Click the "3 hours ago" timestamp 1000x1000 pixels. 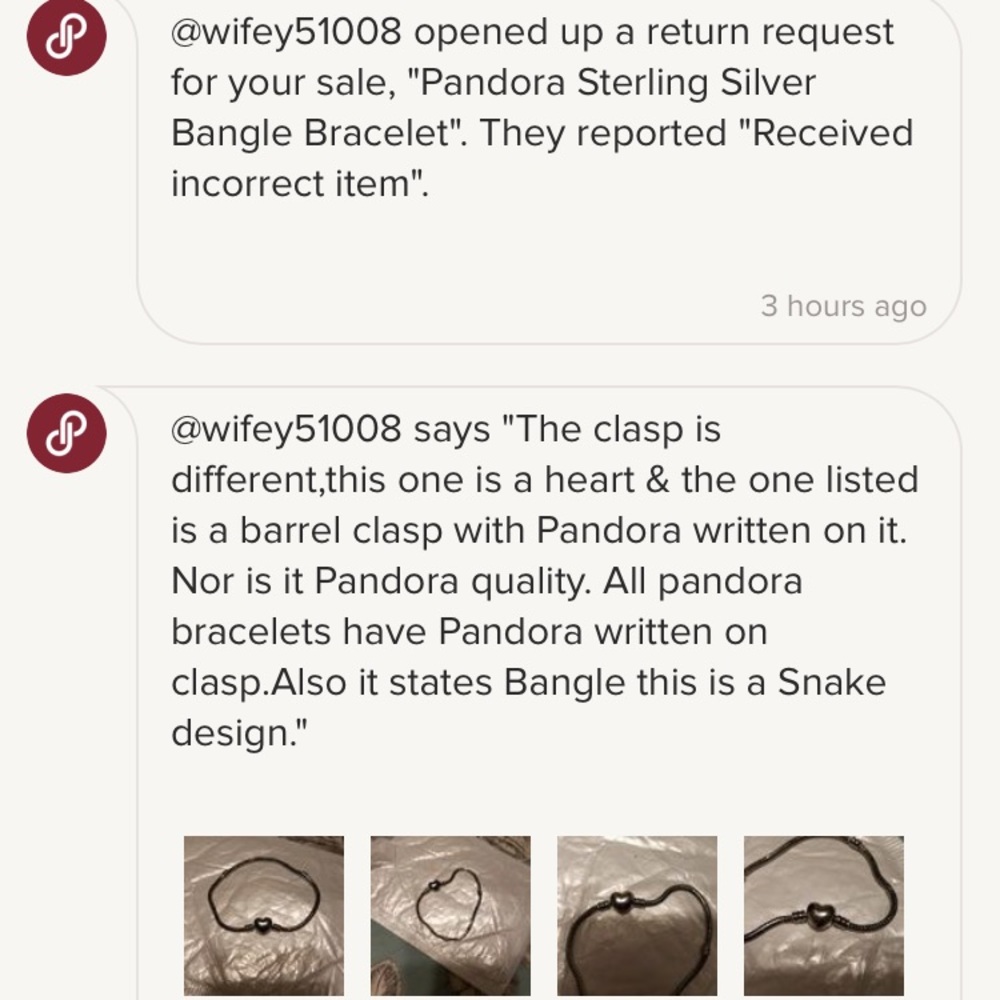[845, 307]
